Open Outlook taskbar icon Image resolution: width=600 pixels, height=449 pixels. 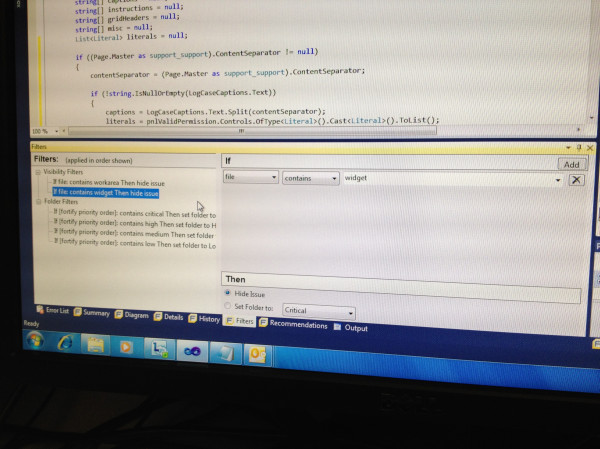(257, 355)
